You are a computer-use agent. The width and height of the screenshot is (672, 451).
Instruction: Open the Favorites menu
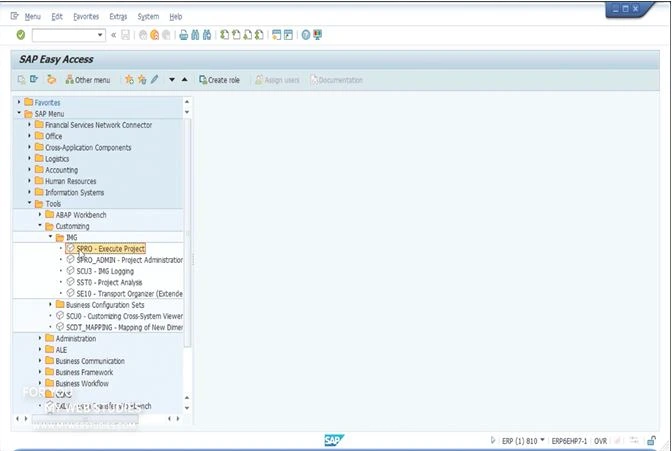(86, 17)
